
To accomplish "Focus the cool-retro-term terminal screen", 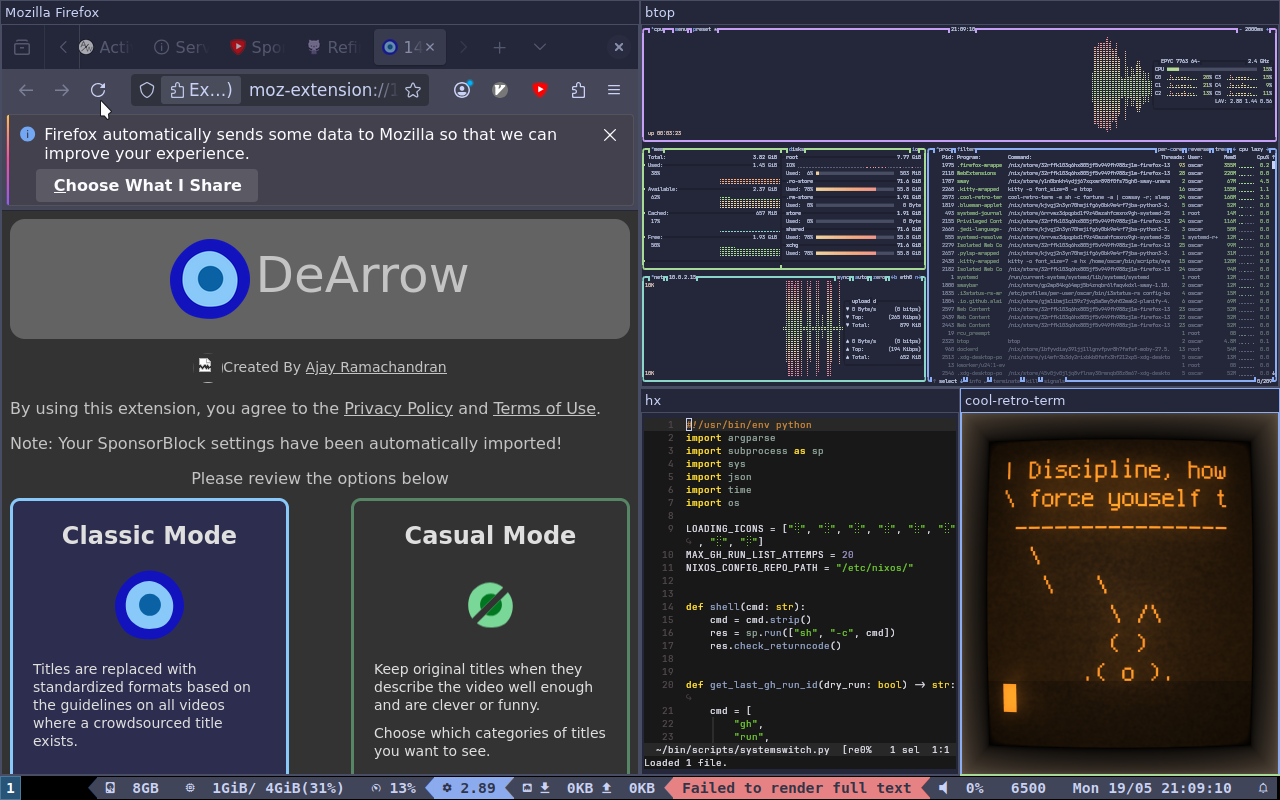I will tap(1119, 594).
